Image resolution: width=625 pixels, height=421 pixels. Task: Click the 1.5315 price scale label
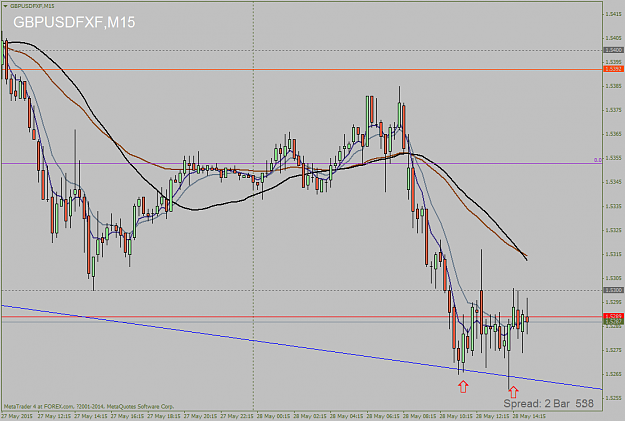tap(613, 254)
